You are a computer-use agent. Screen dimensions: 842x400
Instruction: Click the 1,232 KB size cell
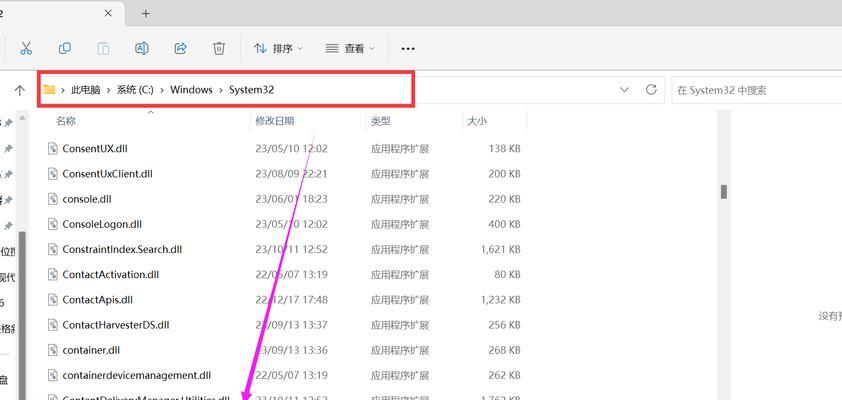(500, 300)
